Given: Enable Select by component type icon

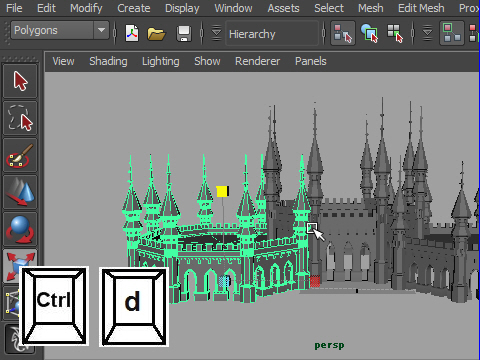Looking at the screenshot, I should point(395,33).
